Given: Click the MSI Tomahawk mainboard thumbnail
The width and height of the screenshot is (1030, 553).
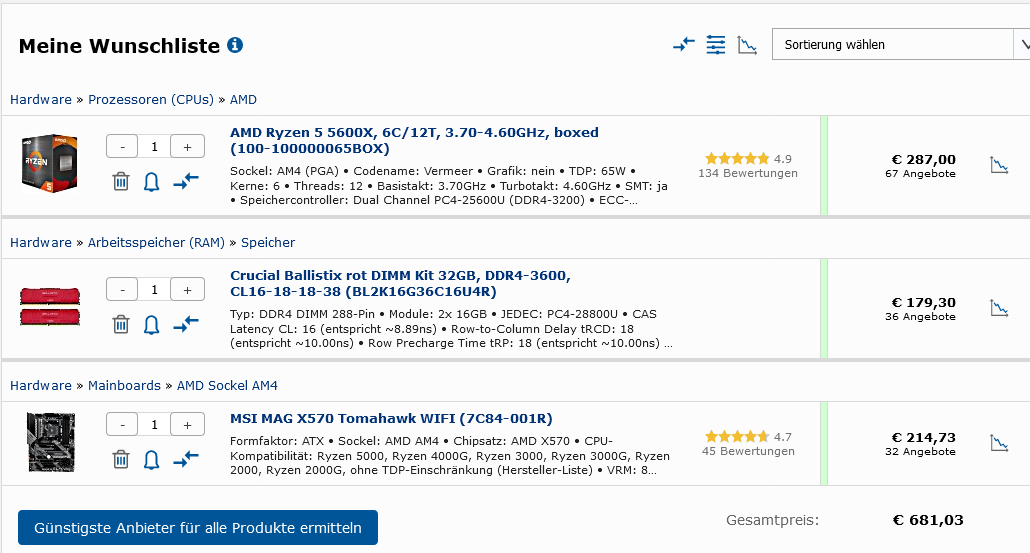Looking at the screenshot, I should pyautogui.click(x=50, y=441).
